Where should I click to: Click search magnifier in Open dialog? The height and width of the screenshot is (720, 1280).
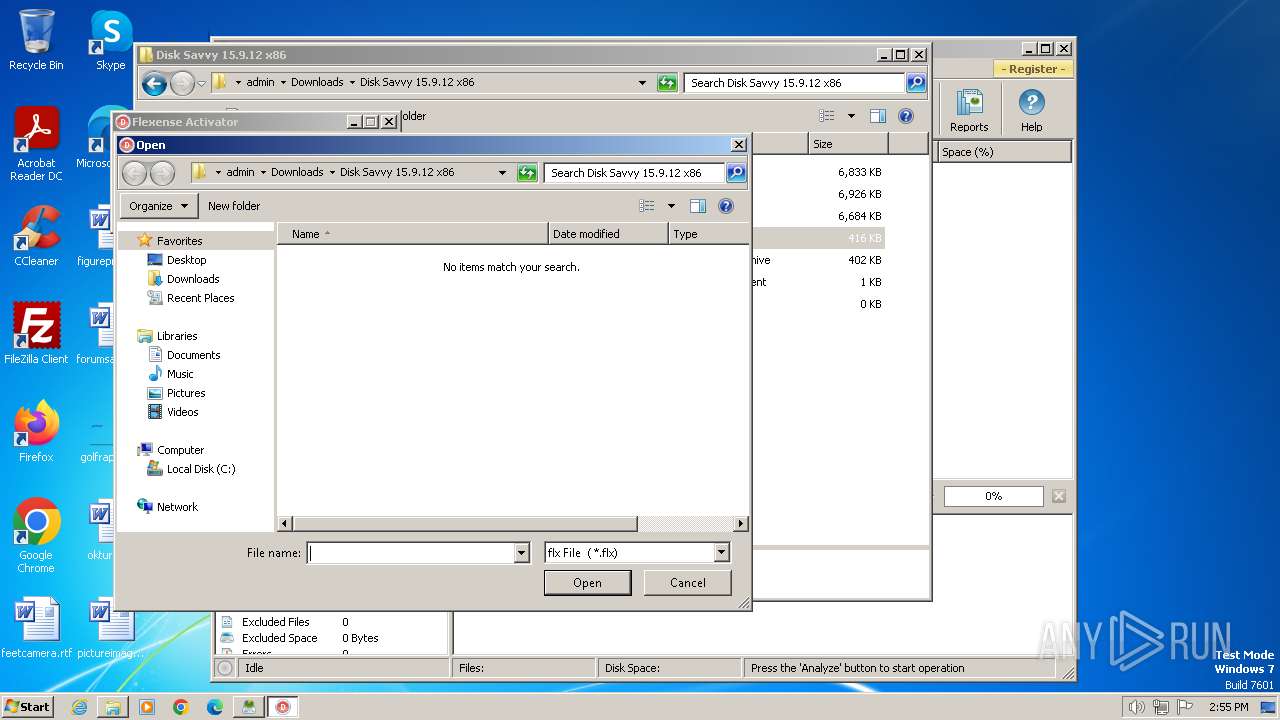coord(735,173)
